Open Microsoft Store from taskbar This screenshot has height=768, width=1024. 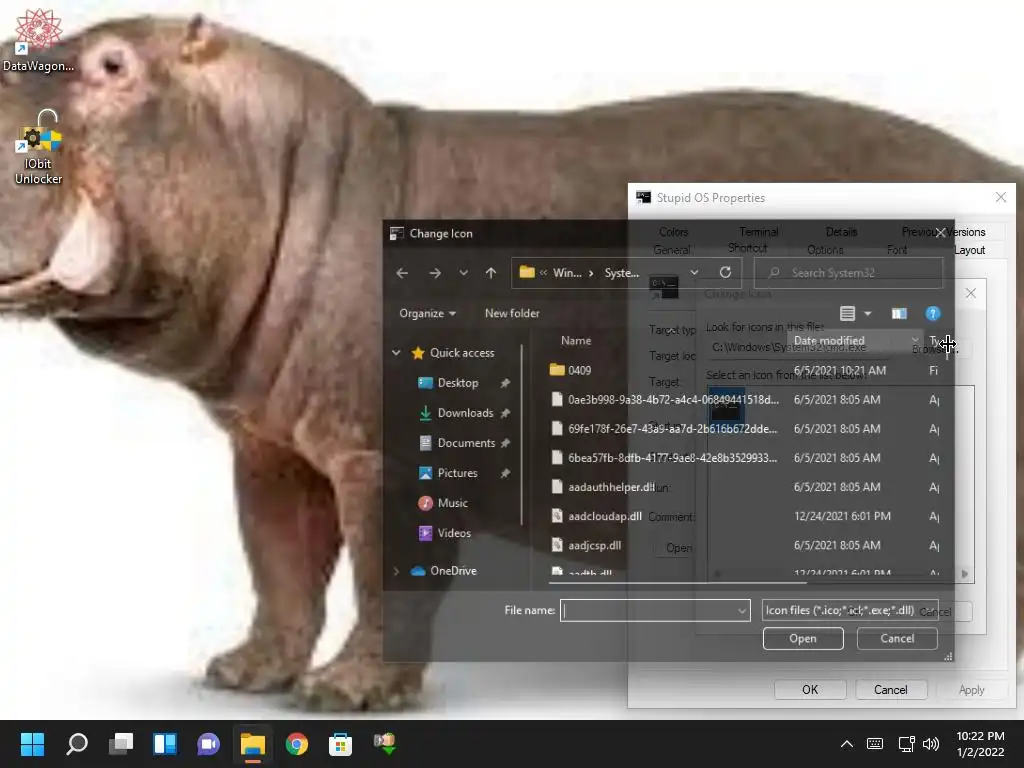point(340,744)
